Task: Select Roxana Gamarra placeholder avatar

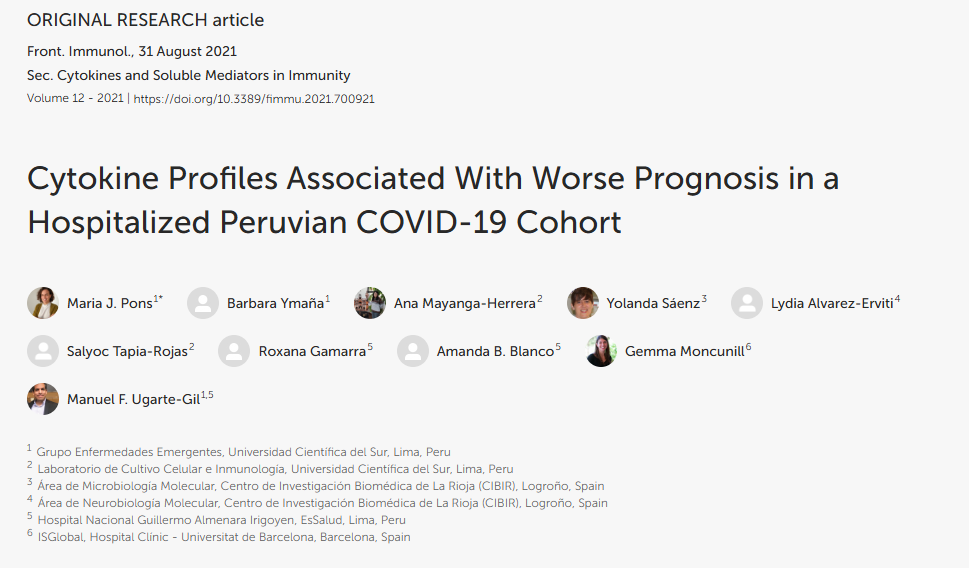Action: [x=234, y=351]
